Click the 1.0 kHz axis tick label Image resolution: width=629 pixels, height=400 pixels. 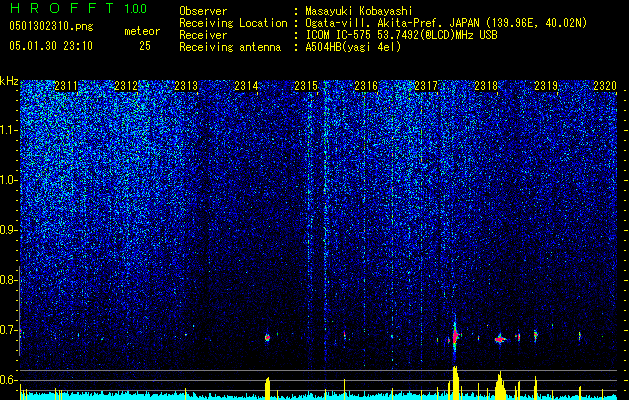(9, 180)
